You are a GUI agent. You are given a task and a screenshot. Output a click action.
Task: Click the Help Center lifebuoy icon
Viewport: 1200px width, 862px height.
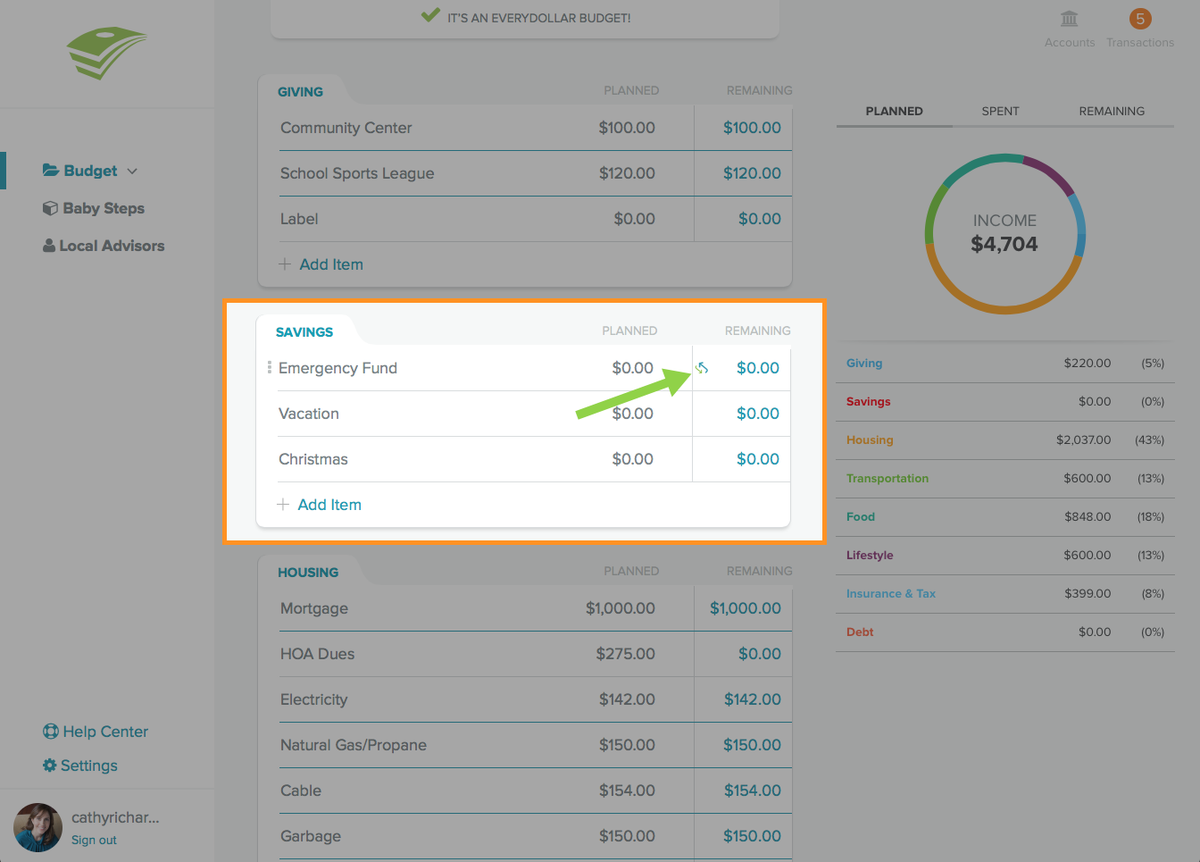tap(50, 732)
